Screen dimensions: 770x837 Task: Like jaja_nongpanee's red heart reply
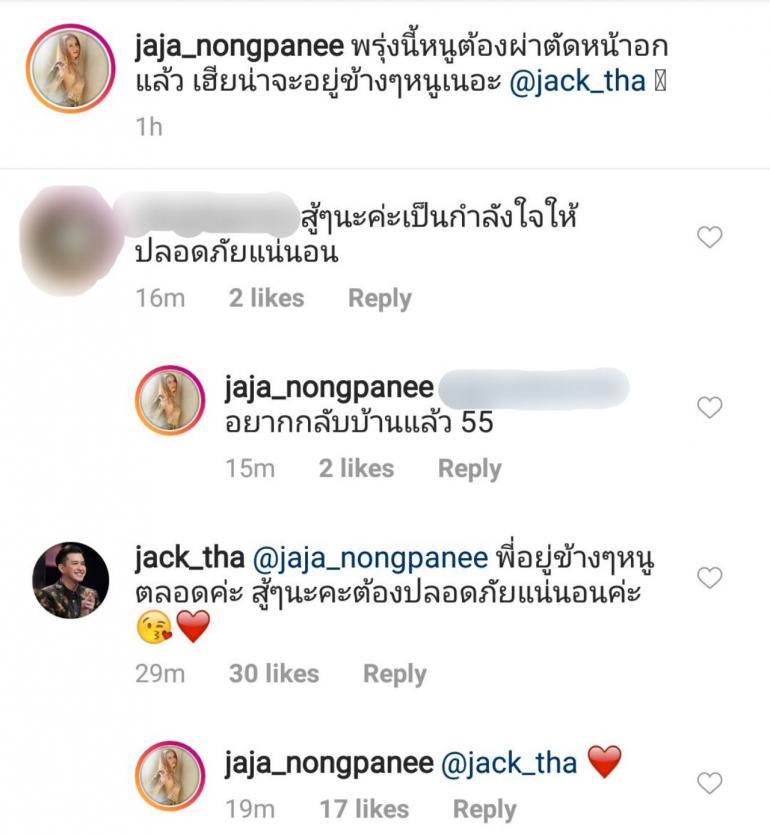[710, 783]
